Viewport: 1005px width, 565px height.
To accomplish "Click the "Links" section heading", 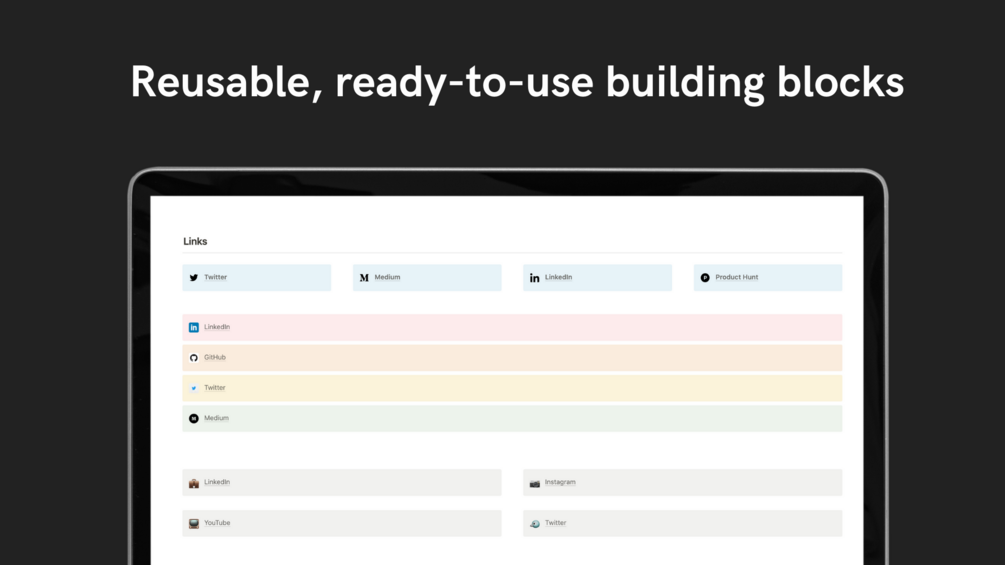I will point(195,242).
